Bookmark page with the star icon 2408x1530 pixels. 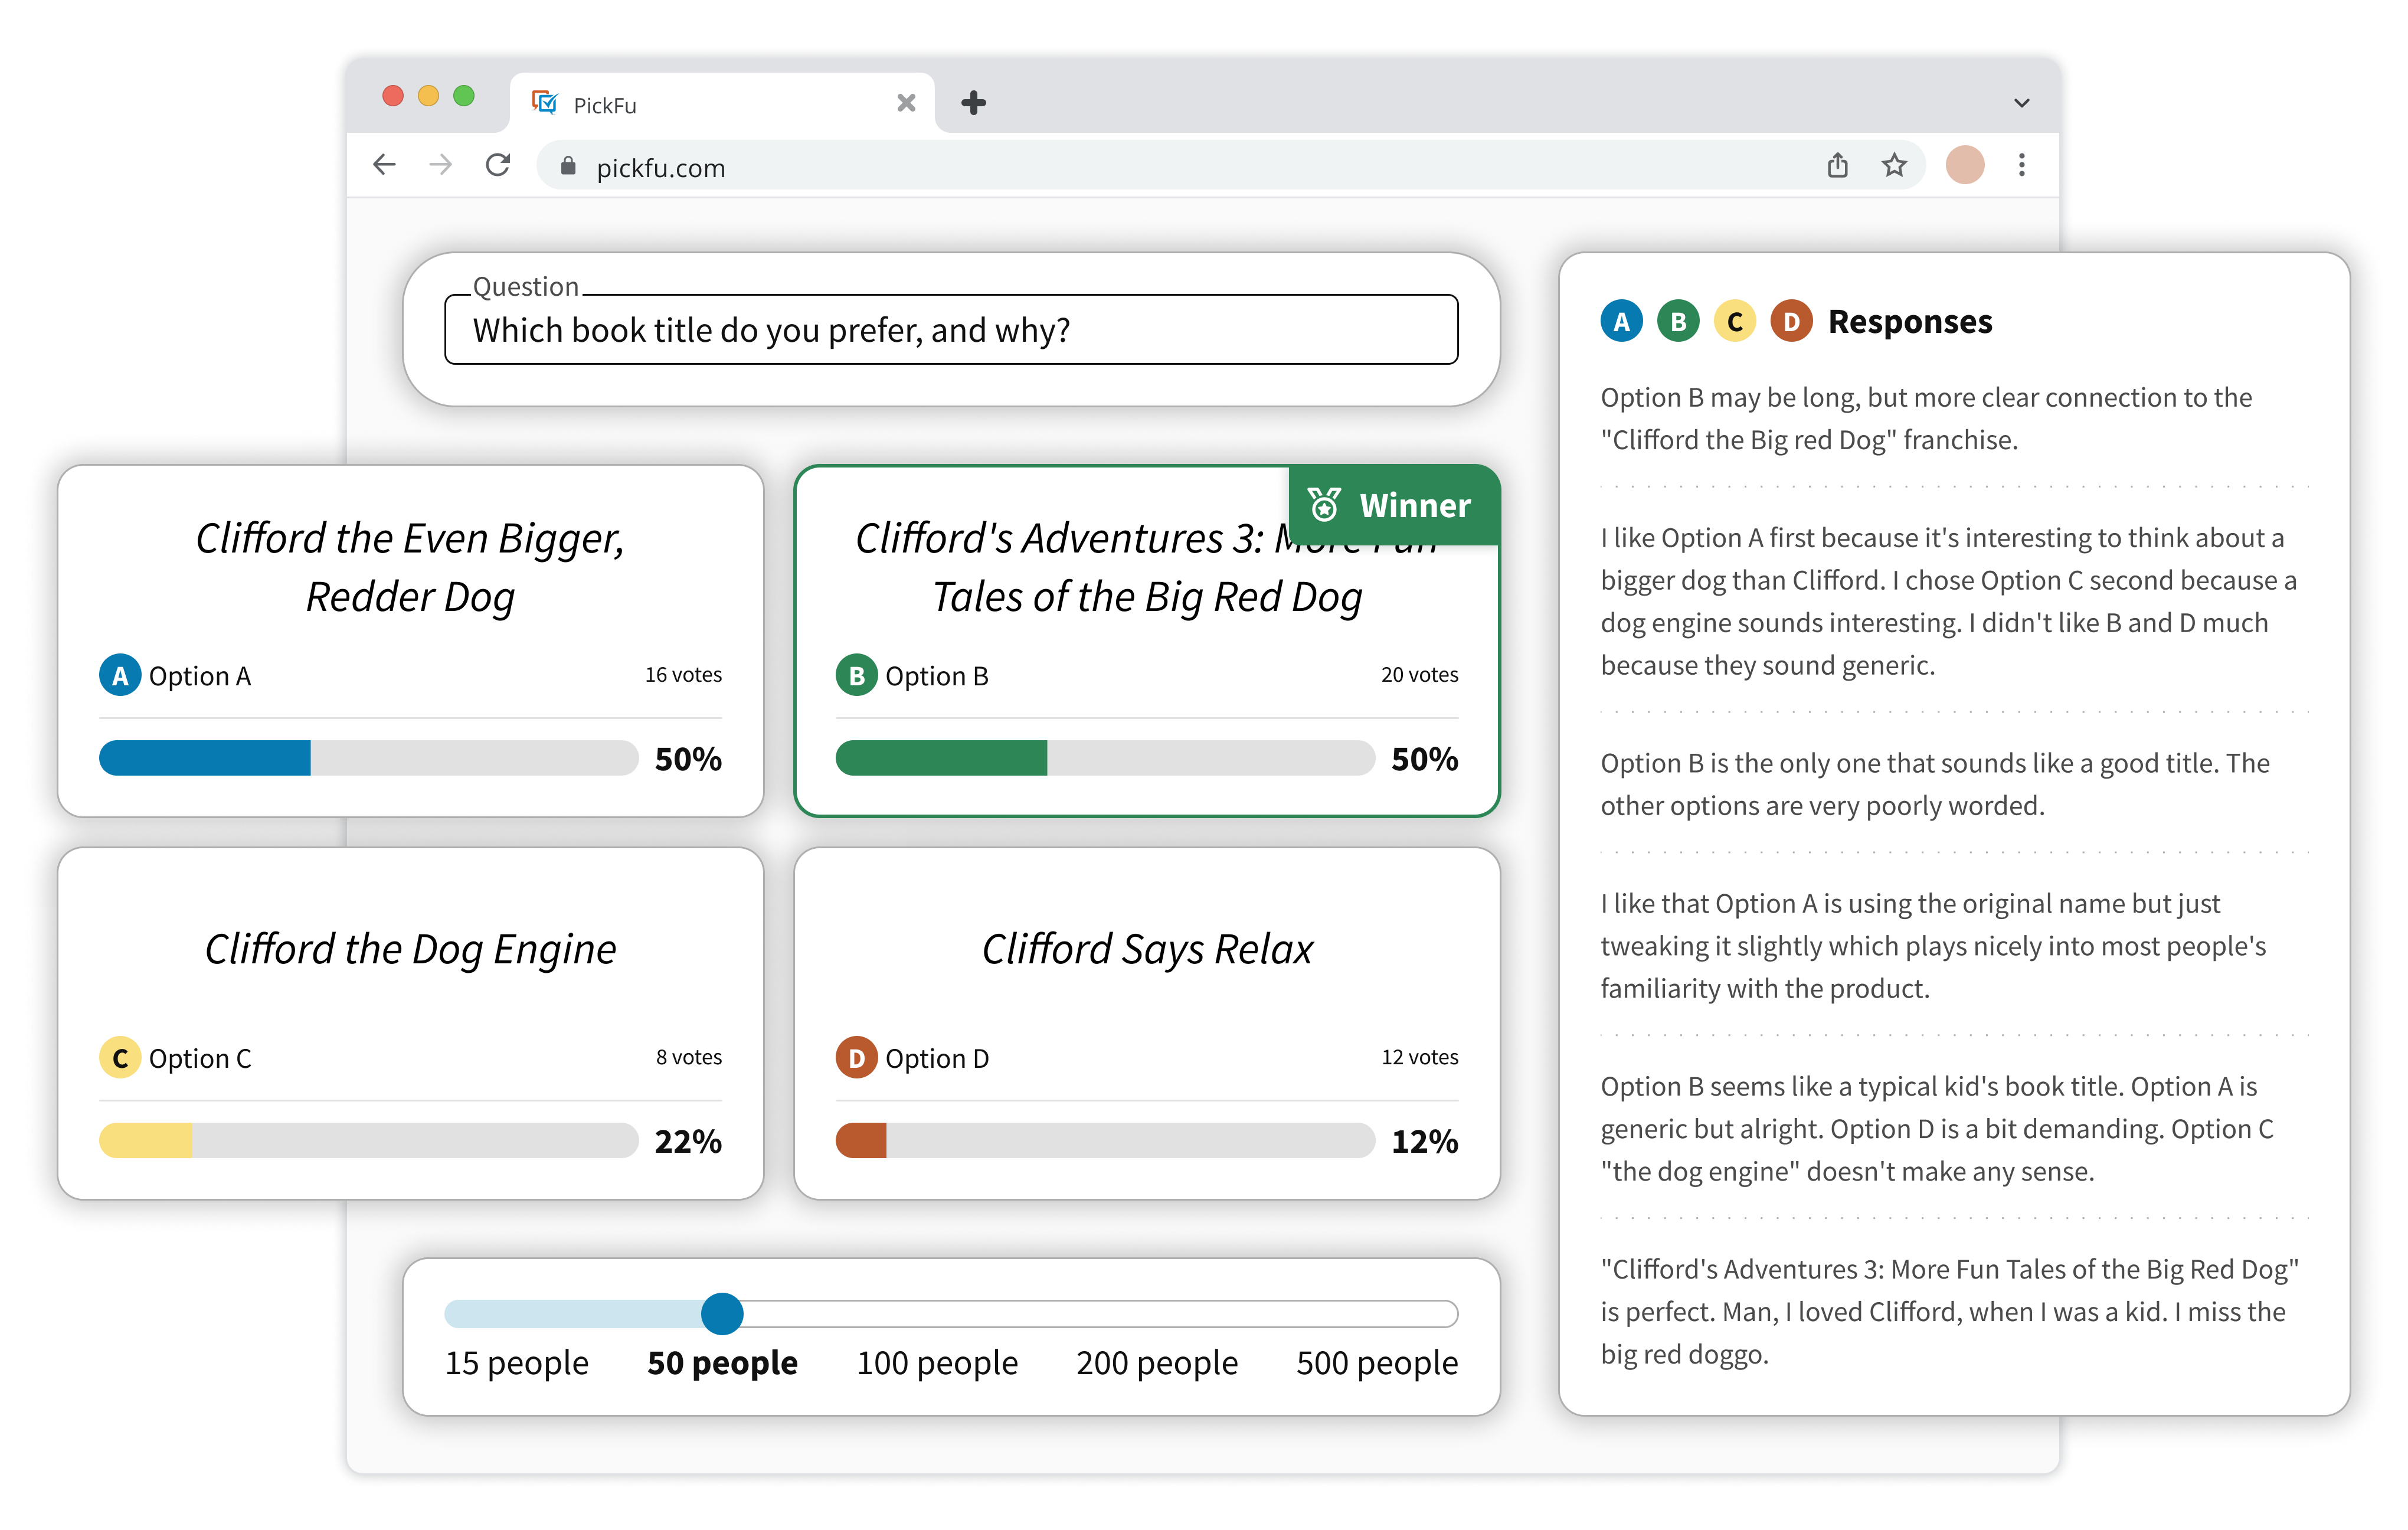click(1894, 165)
